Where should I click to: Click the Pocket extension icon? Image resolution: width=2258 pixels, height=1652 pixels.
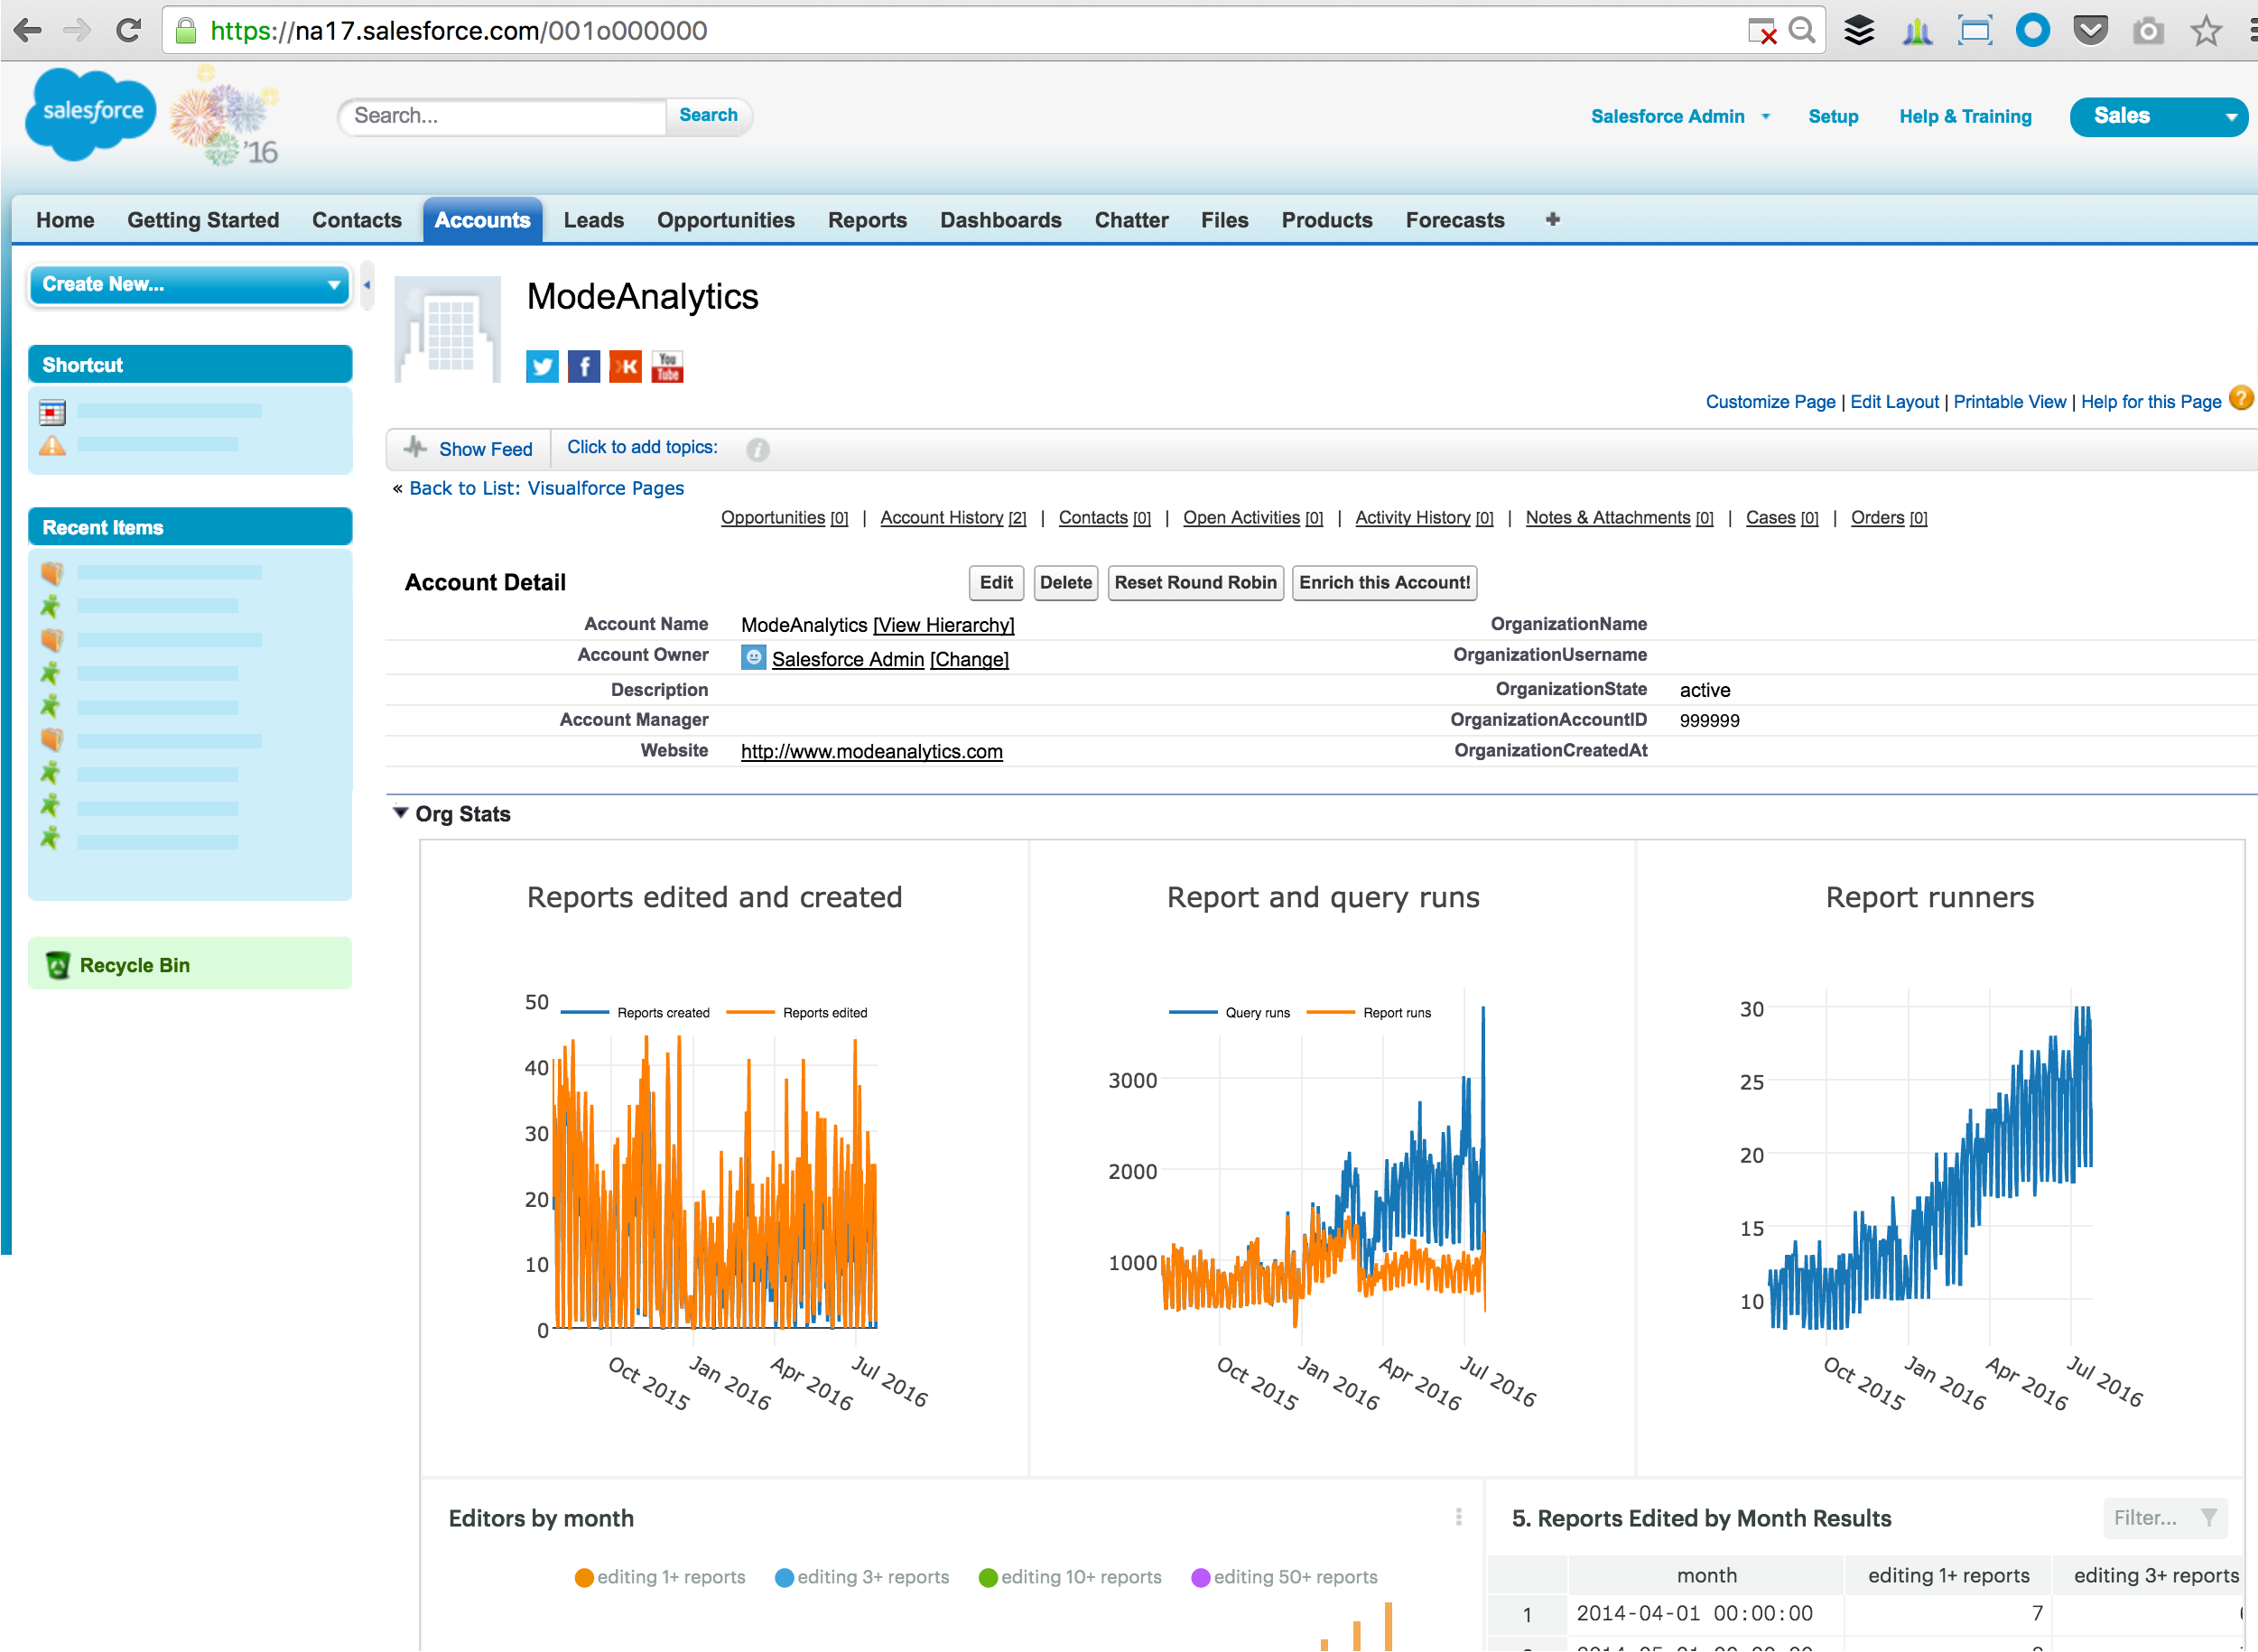click(2090, 31)
